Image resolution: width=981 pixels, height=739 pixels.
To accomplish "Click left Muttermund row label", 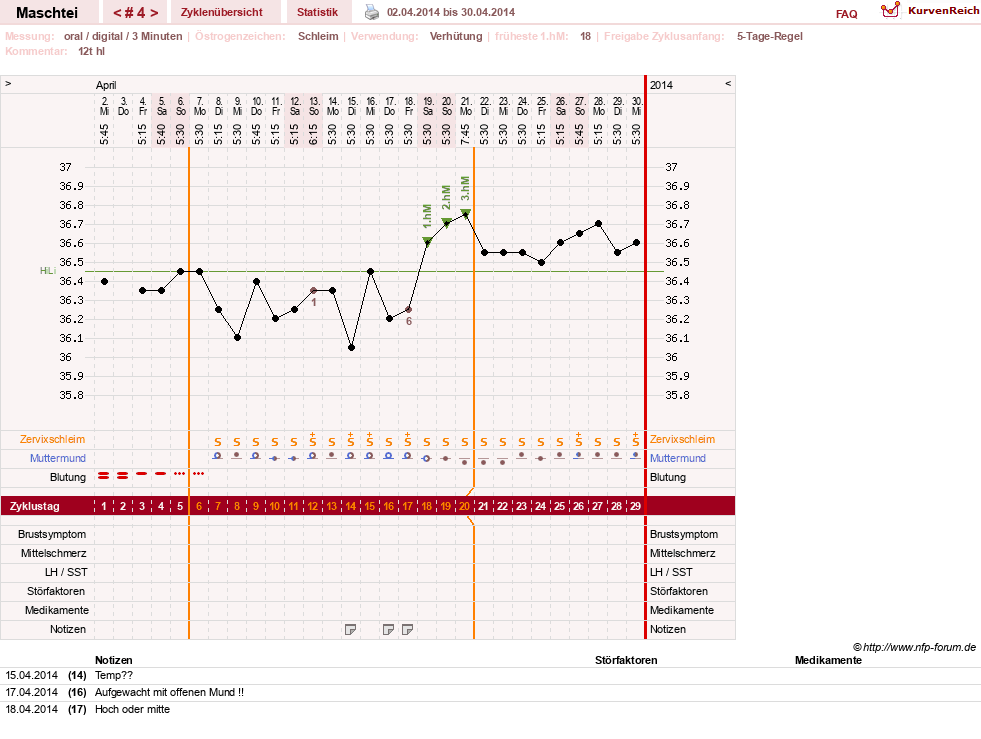I will [x=58, y=458].
